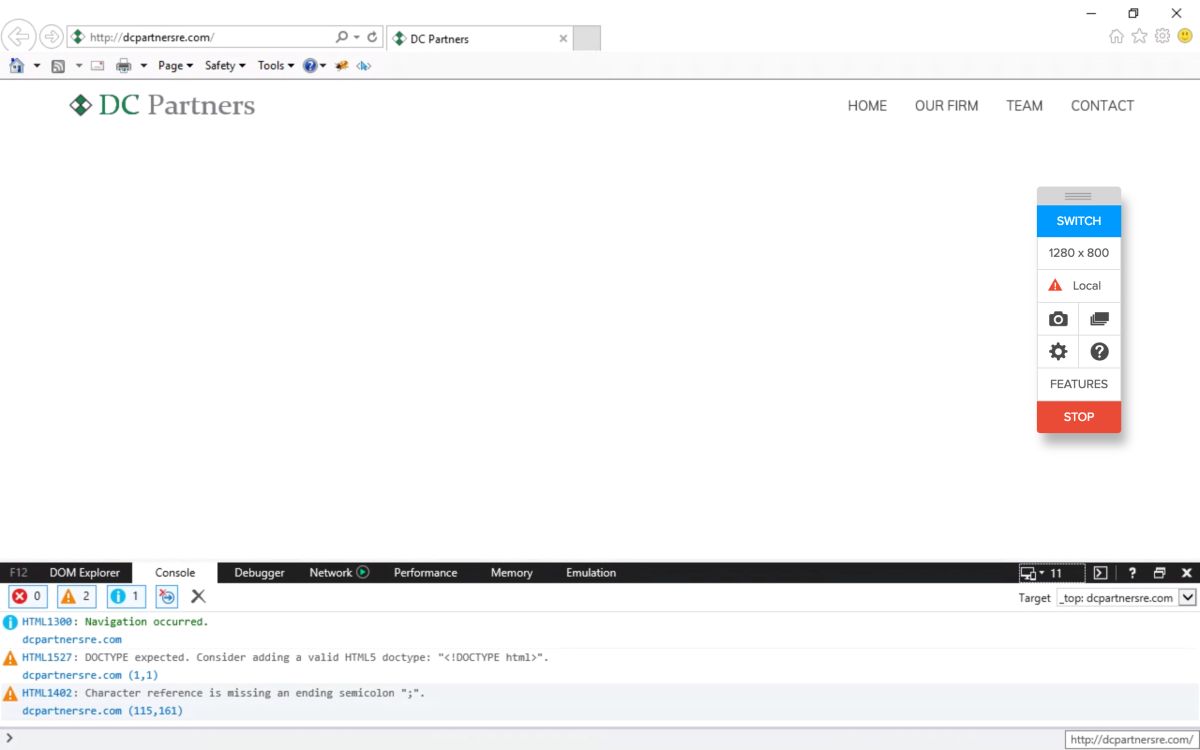Click the orange bug extension icon
Viewport: 1200px width, 750px height.
pos(342,66)
